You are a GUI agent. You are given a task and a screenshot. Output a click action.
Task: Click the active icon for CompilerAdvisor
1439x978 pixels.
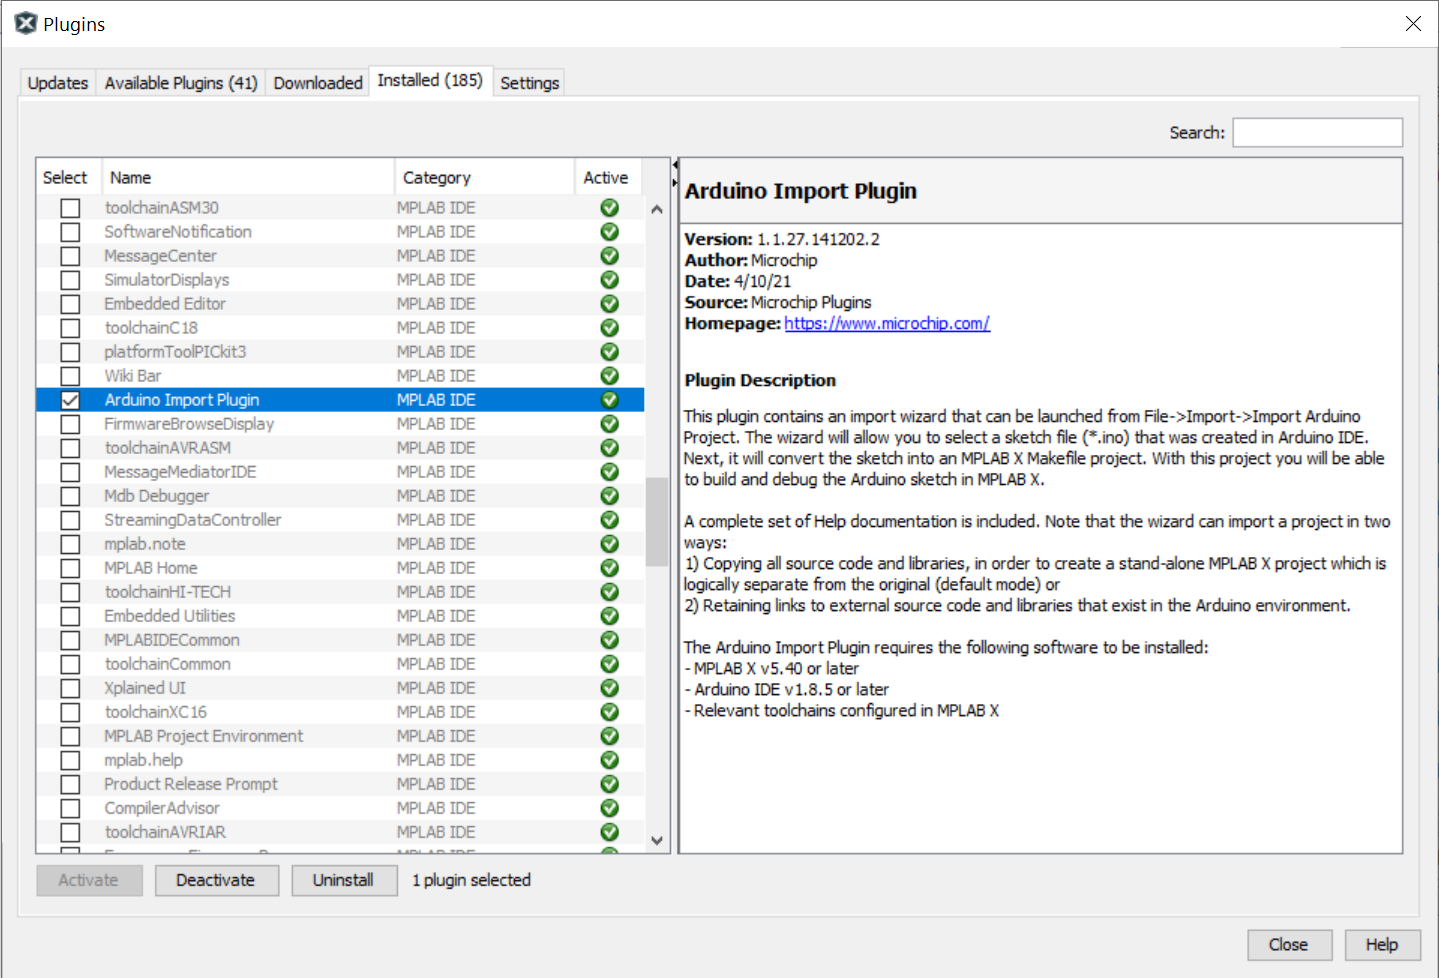pyautogui.click(x=609, y=808)
